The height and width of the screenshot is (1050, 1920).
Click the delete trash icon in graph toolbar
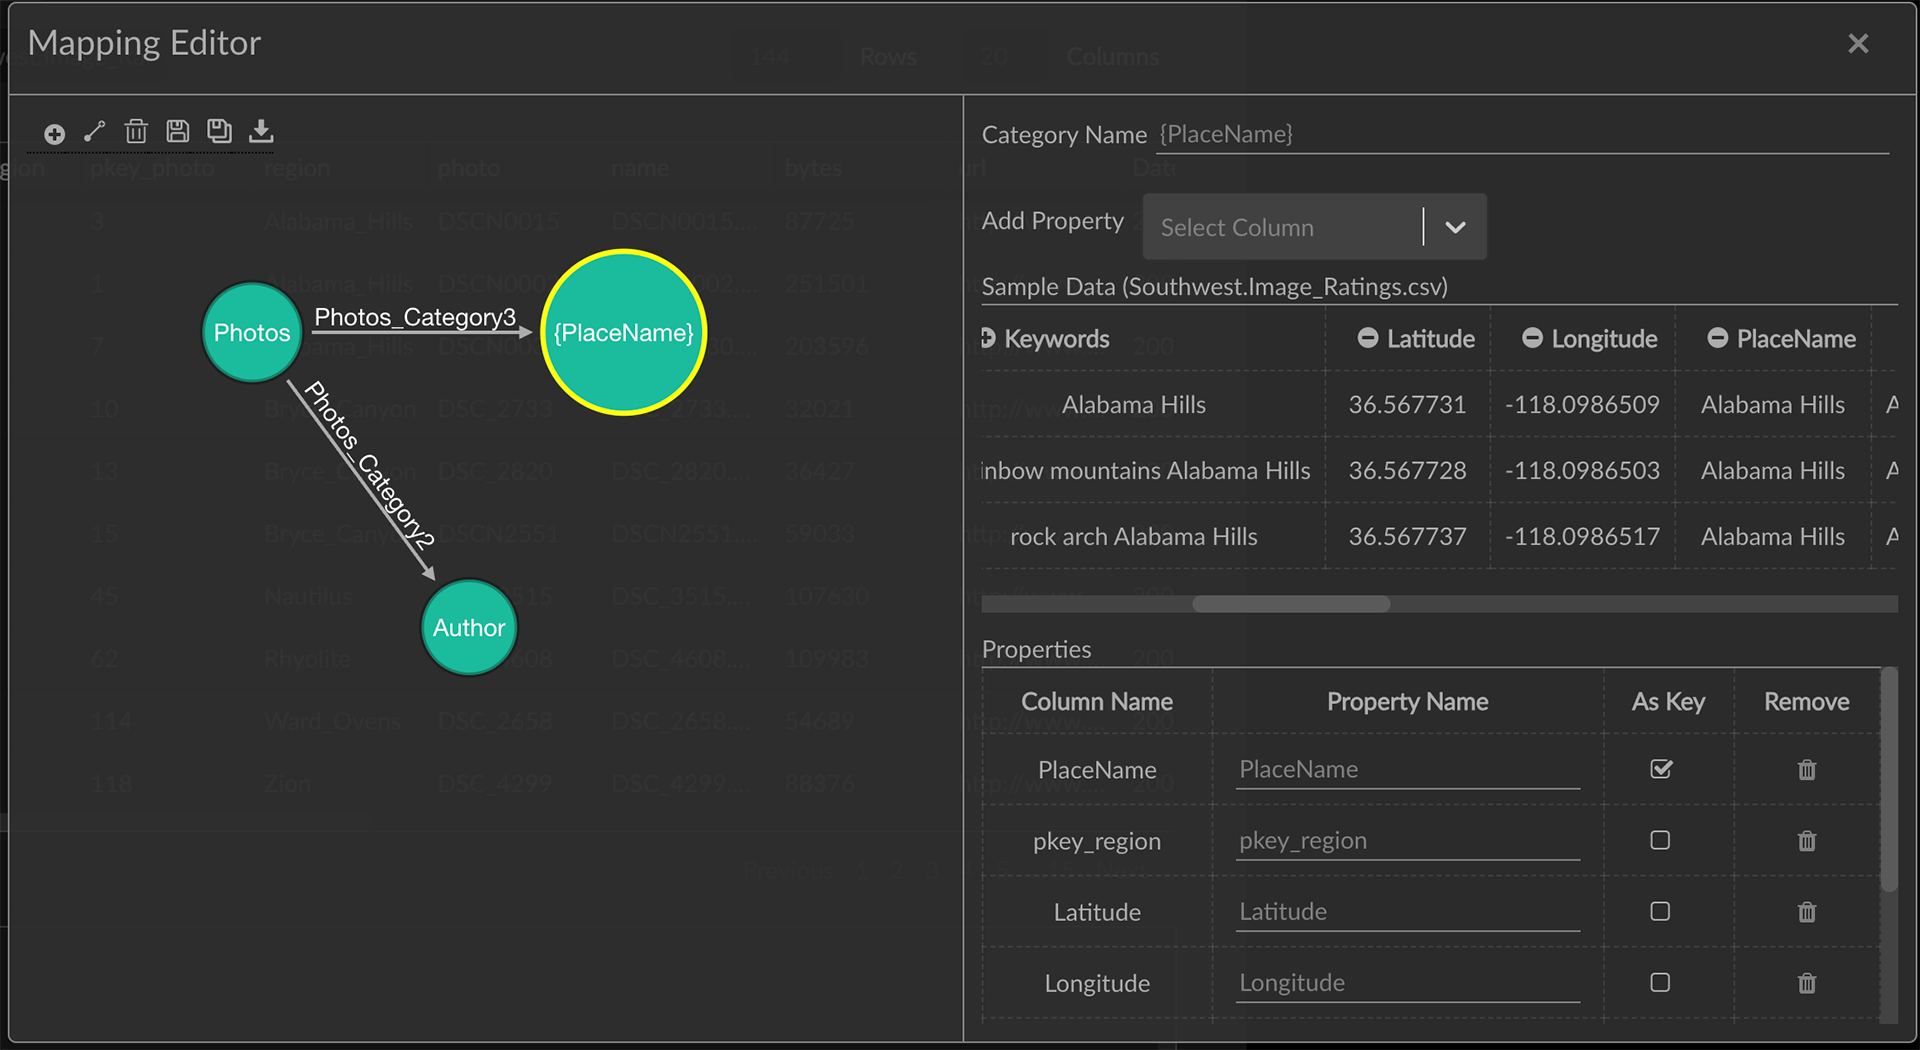pos(136,132)
